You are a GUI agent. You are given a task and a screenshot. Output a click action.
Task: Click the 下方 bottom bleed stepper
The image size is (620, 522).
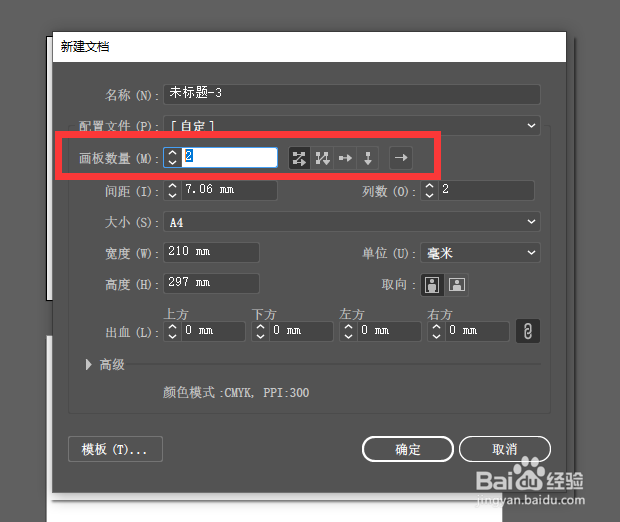260,331
